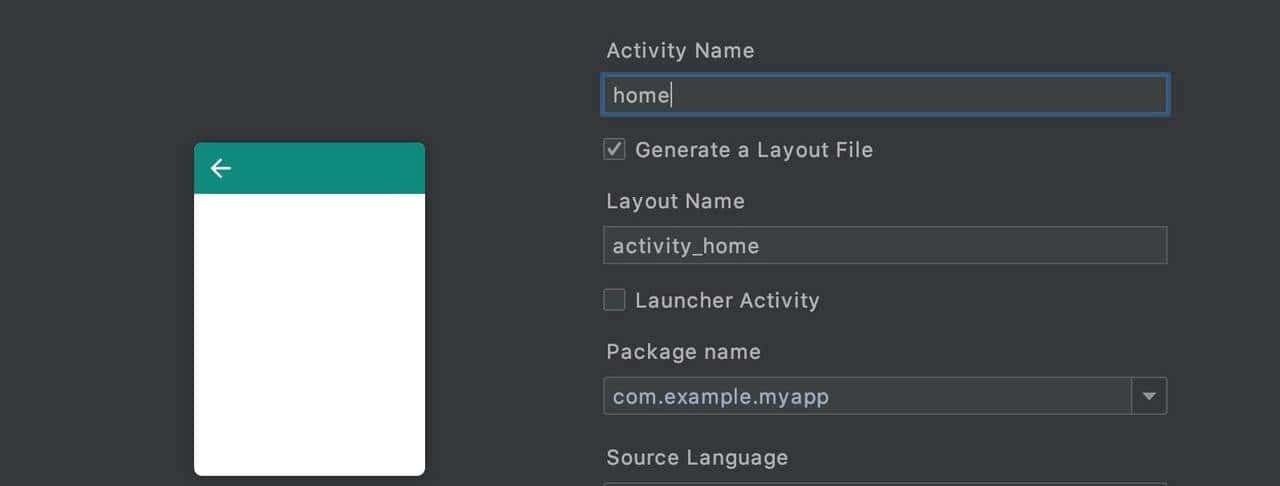
Task: Click the empty square beside Launcher Activity
Action: 615,300
